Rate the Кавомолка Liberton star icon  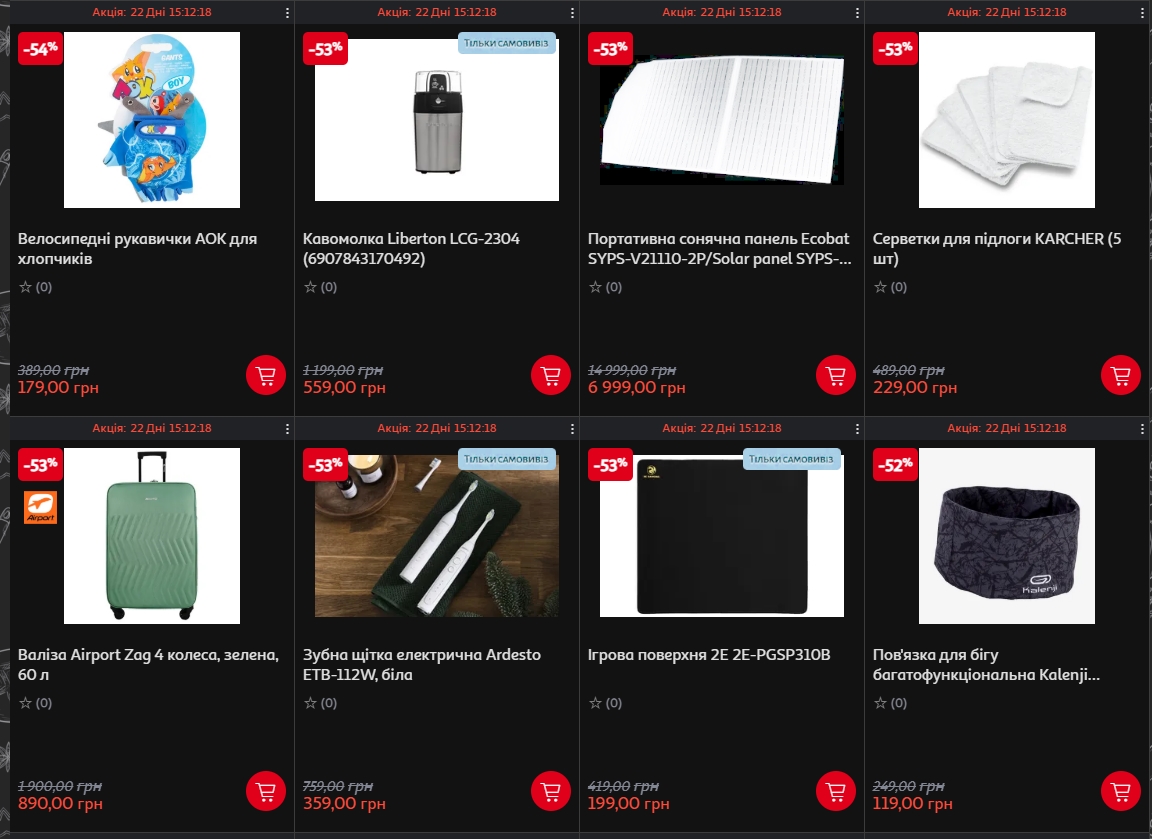[x=310, y=287]
